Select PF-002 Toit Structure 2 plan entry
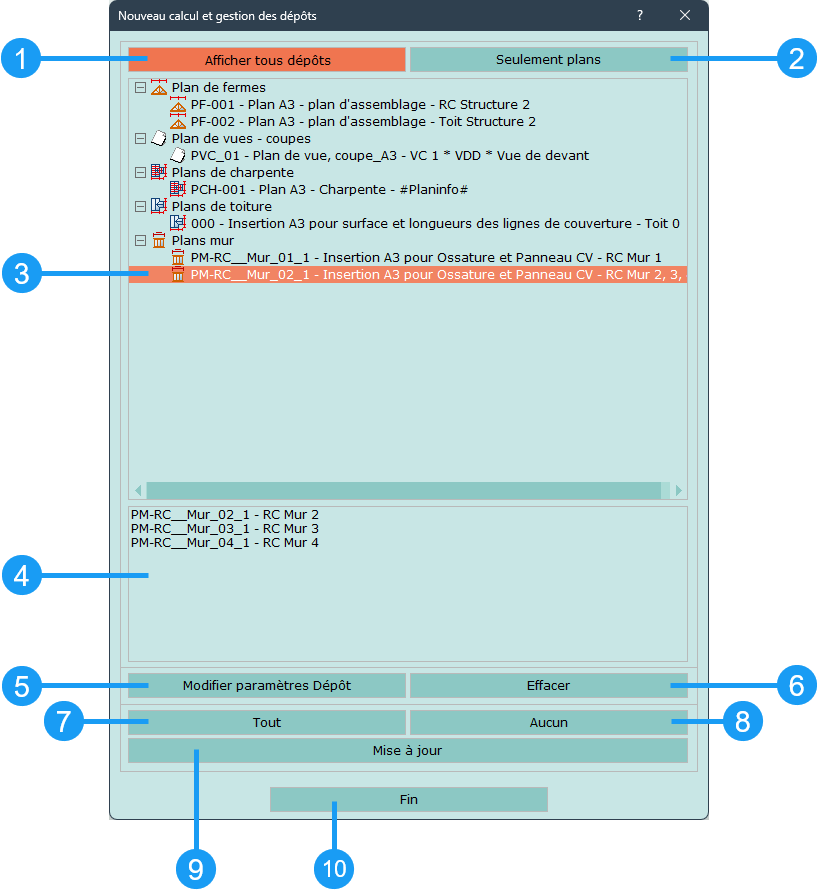Image resolution: width=817 pixels, height=896 pixels. 362,121
